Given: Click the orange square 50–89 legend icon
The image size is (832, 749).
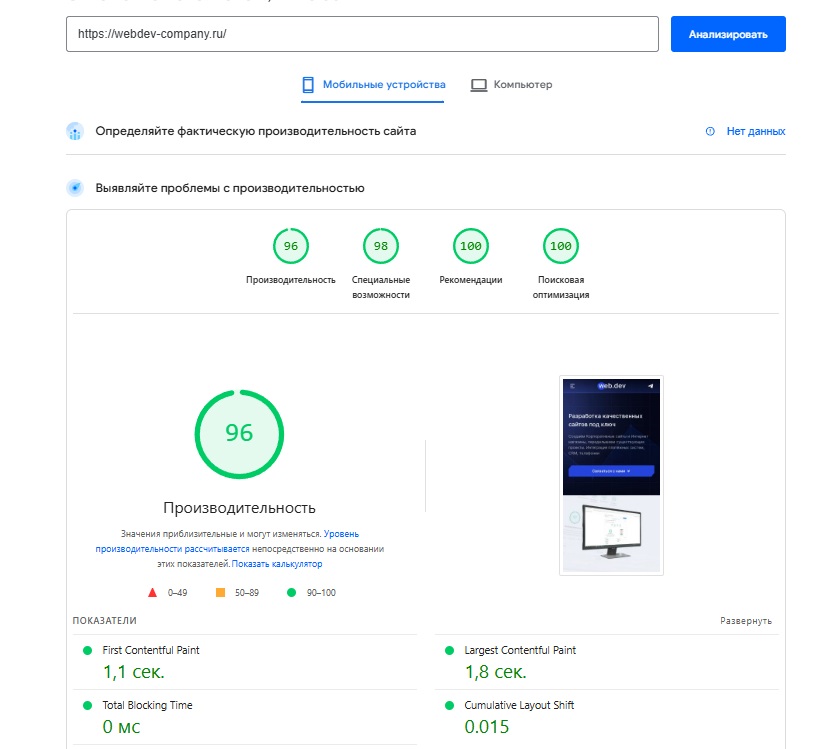Looking at the screenshot, I should click(x=220, y=593).
